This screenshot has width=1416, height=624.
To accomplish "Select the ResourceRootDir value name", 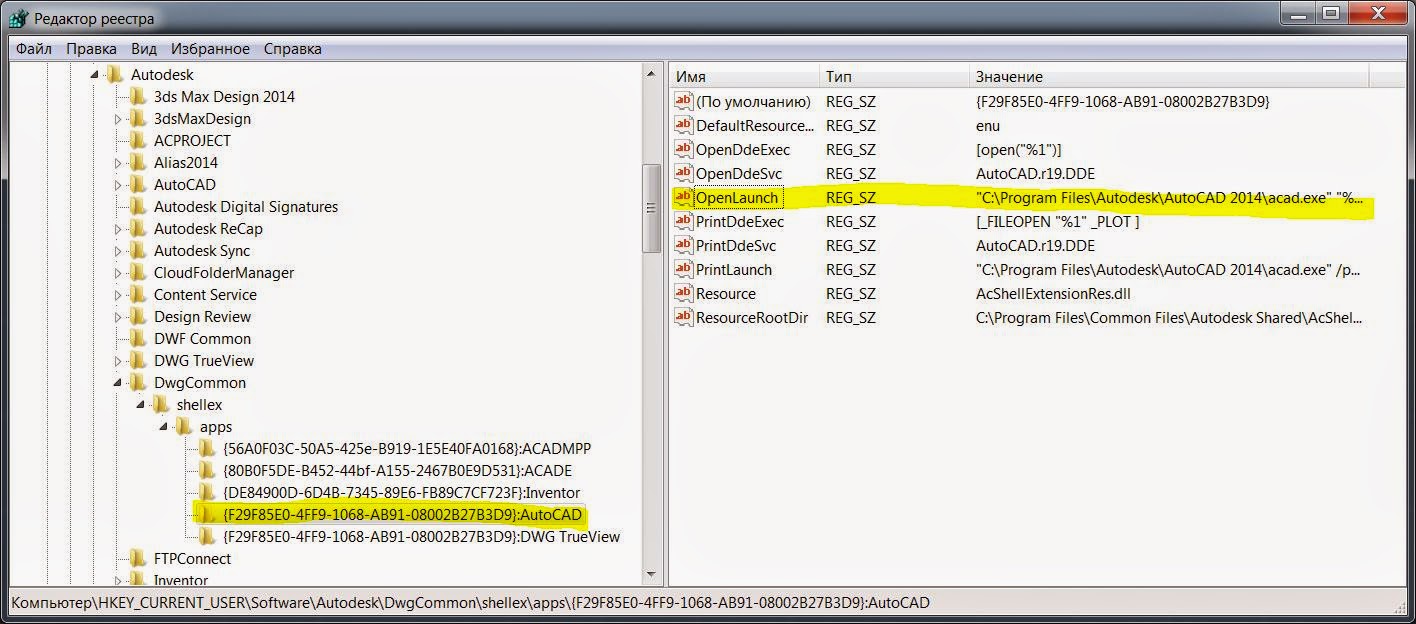I will 752,317.
